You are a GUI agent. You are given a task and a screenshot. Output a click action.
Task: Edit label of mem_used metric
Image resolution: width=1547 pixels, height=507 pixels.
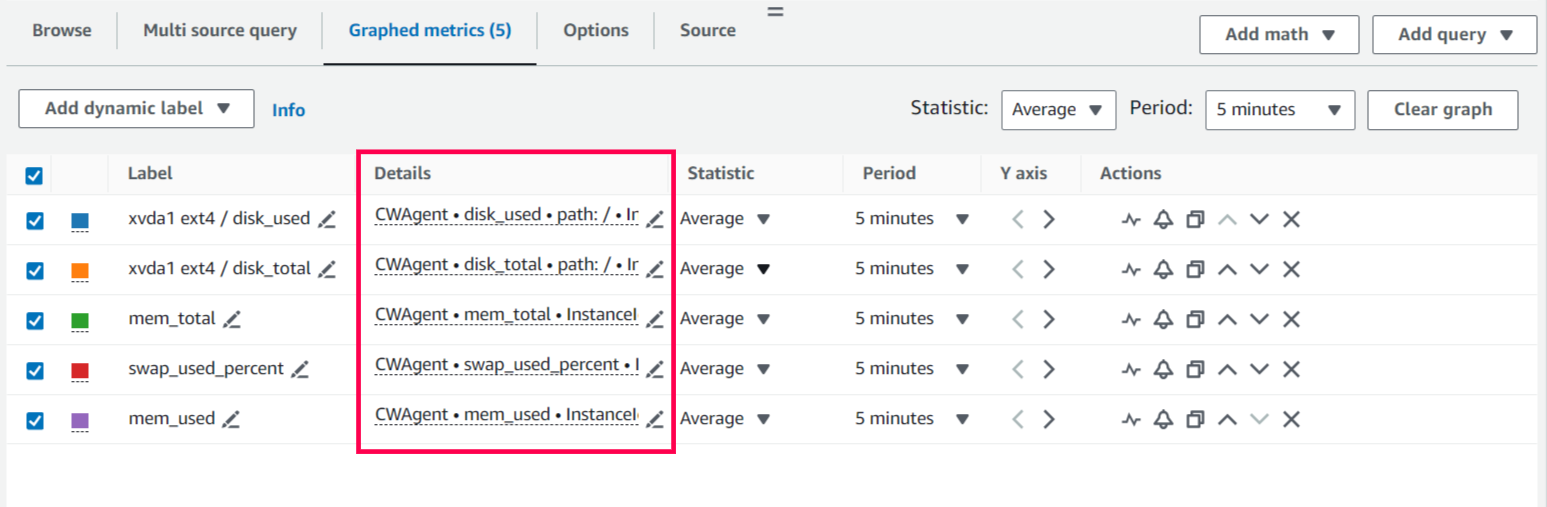point(232,419)
